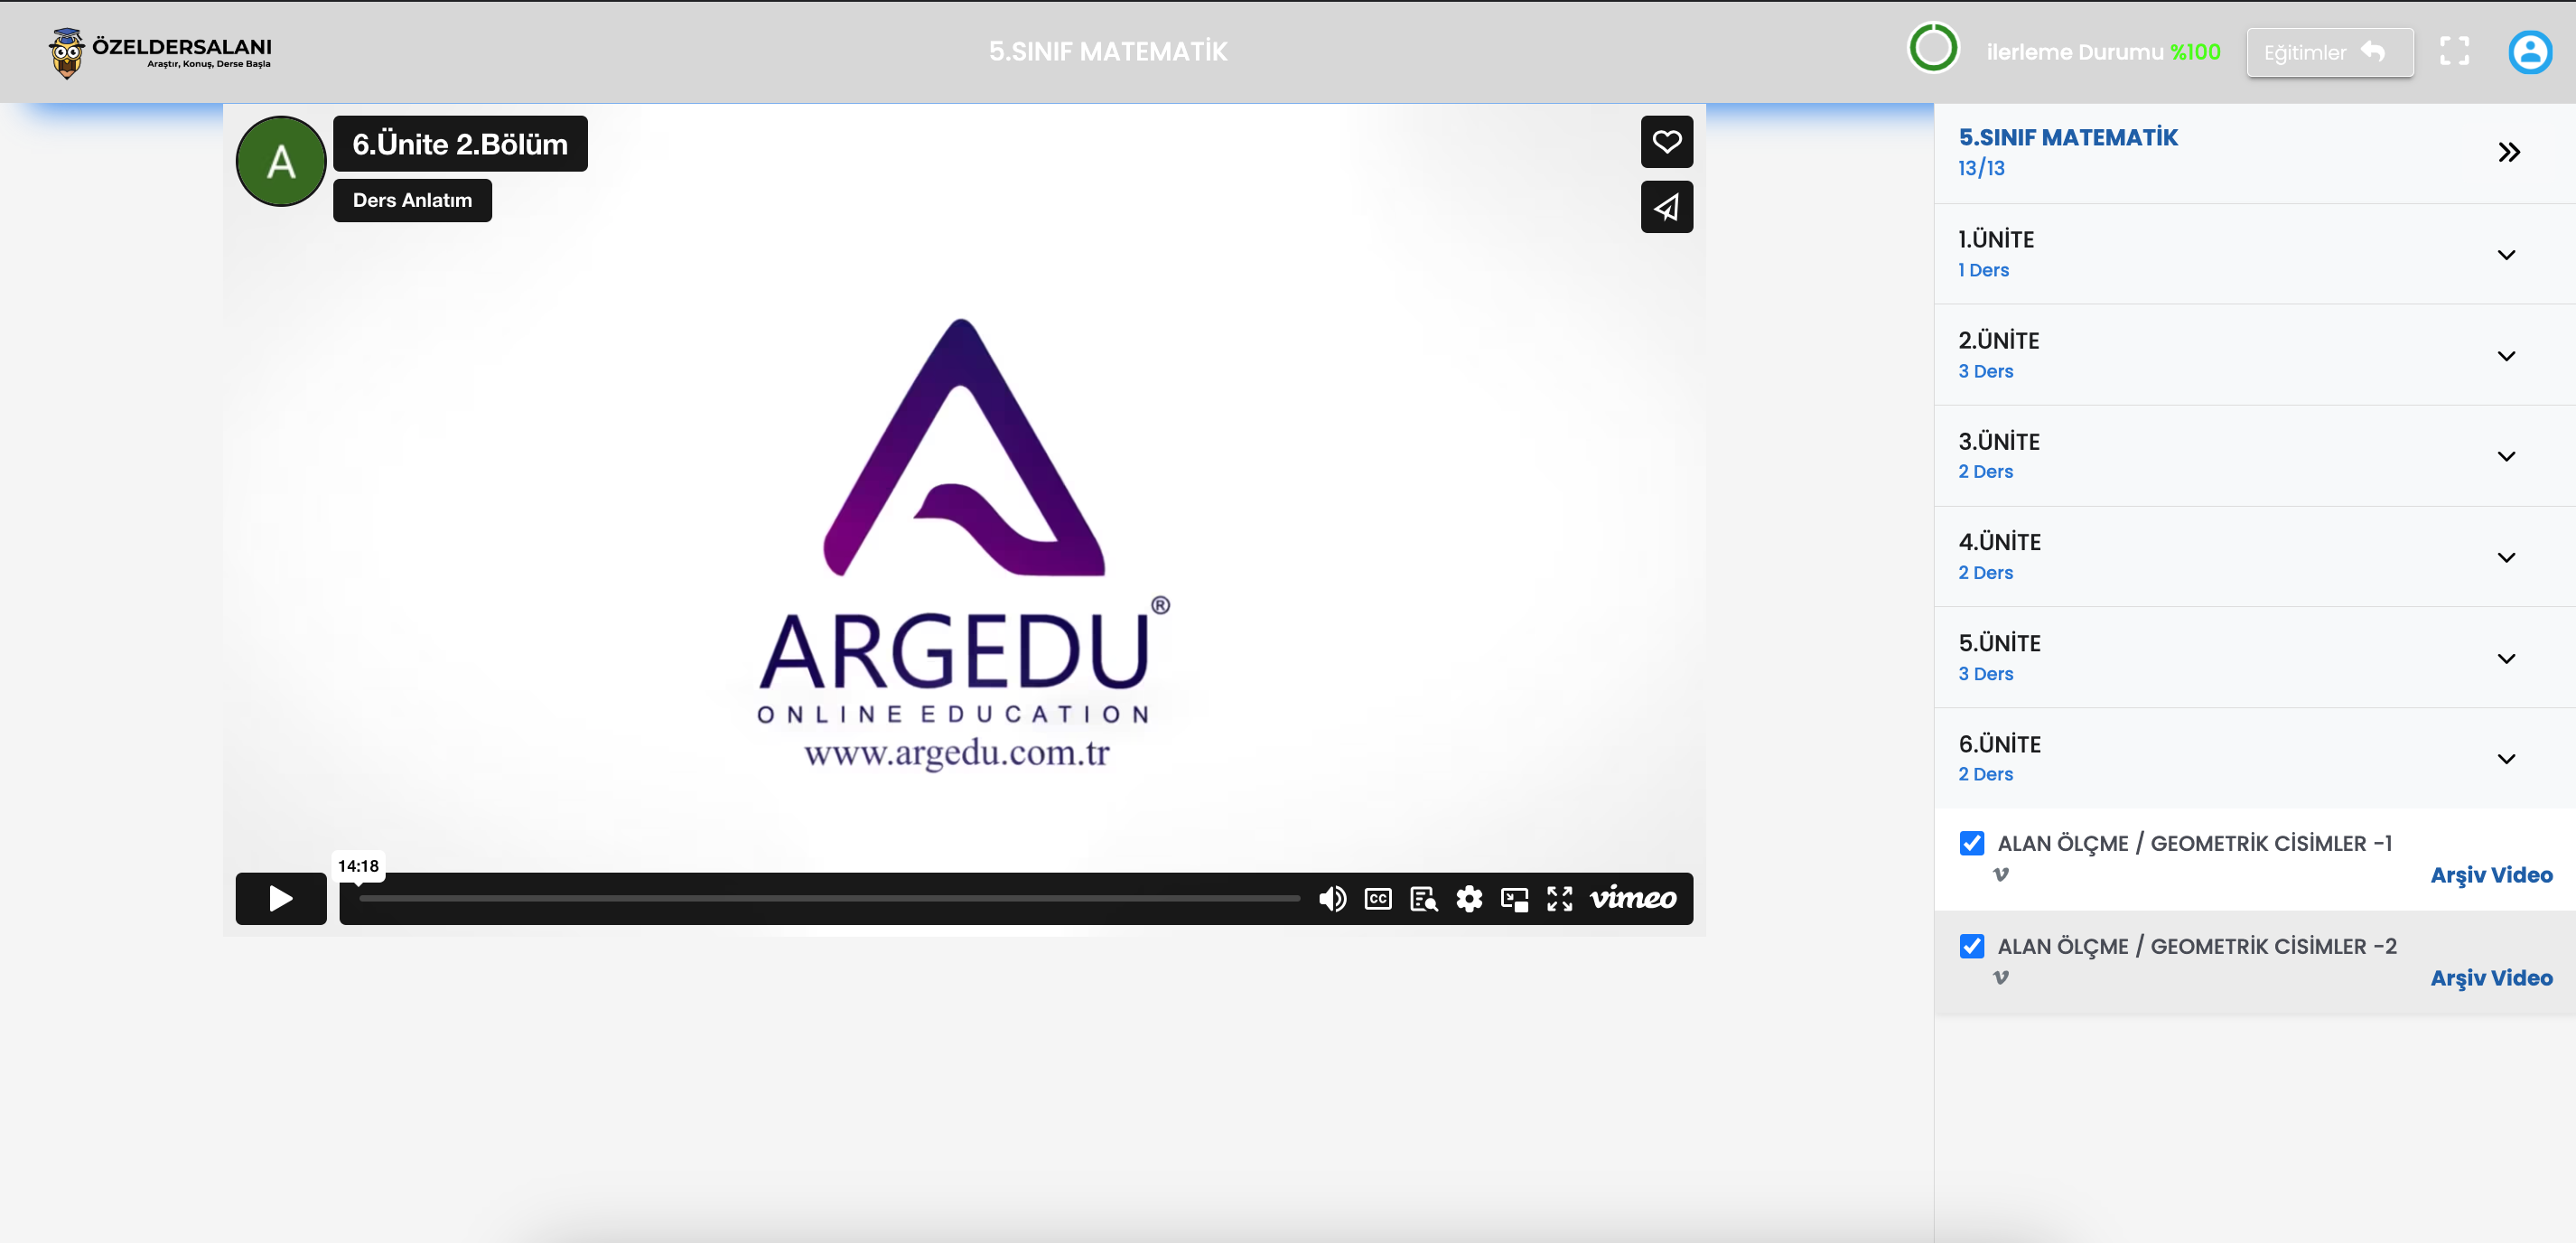This screenshot has width=2576, height=1243.
Task: Click the Eğitimler back button
Action: [x=2329, y=52]
